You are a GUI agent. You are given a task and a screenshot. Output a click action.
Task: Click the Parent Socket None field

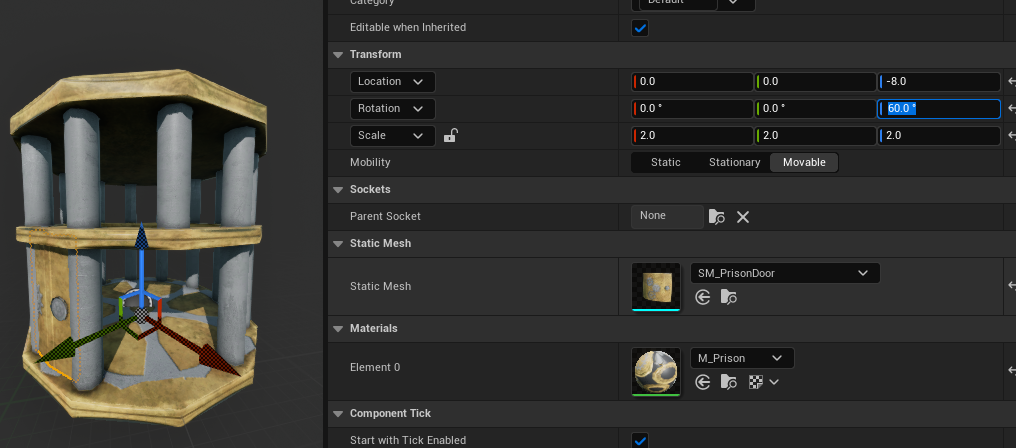[x=667, y=216]
